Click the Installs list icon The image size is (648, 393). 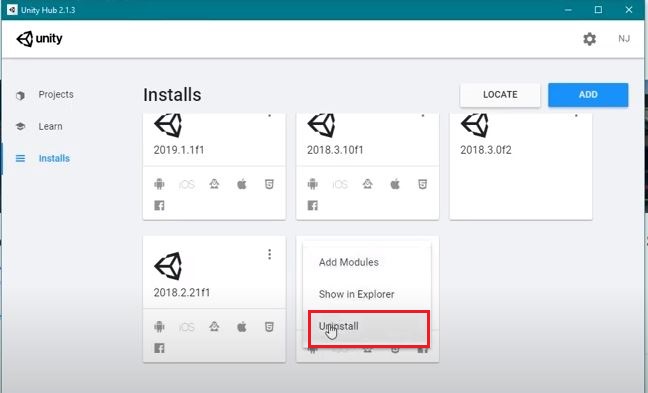pos(20,158)
